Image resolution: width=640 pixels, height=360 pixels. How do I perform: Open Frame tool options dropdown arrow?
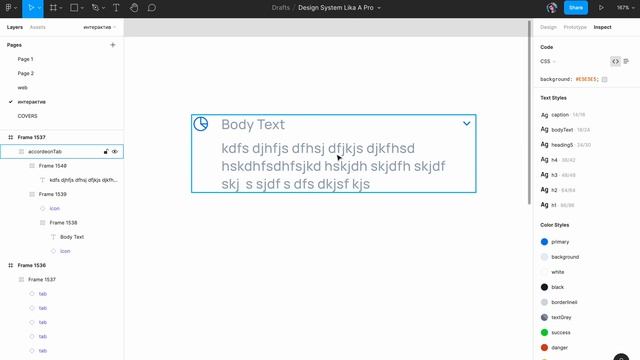(x=60, y=8)
